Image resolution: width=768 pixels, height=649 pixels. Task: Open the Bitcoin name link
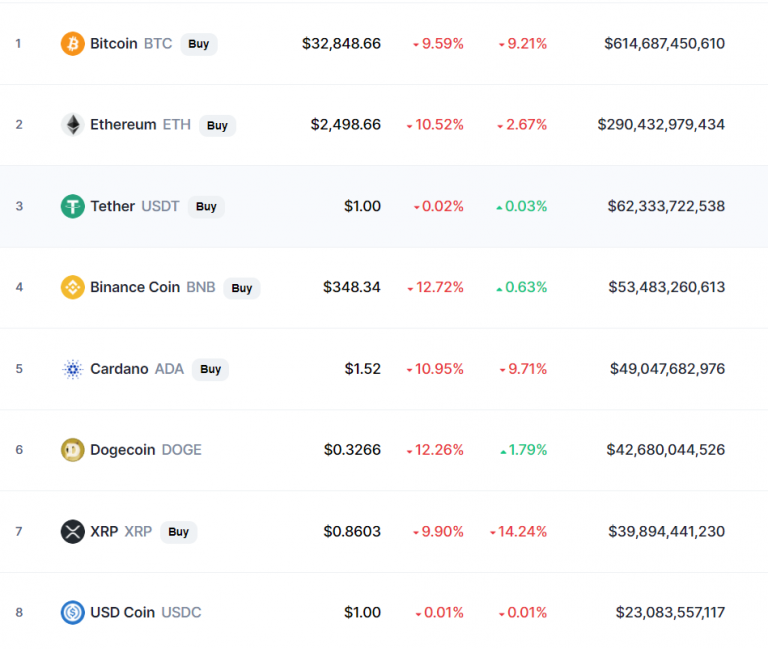114,44
